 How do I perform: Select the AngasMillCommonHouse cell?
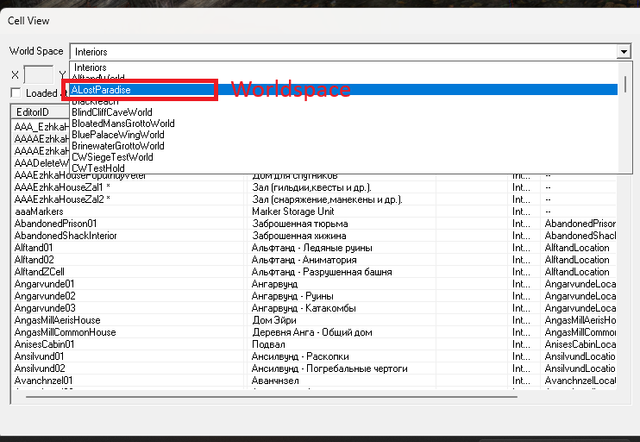coord(65,332)
